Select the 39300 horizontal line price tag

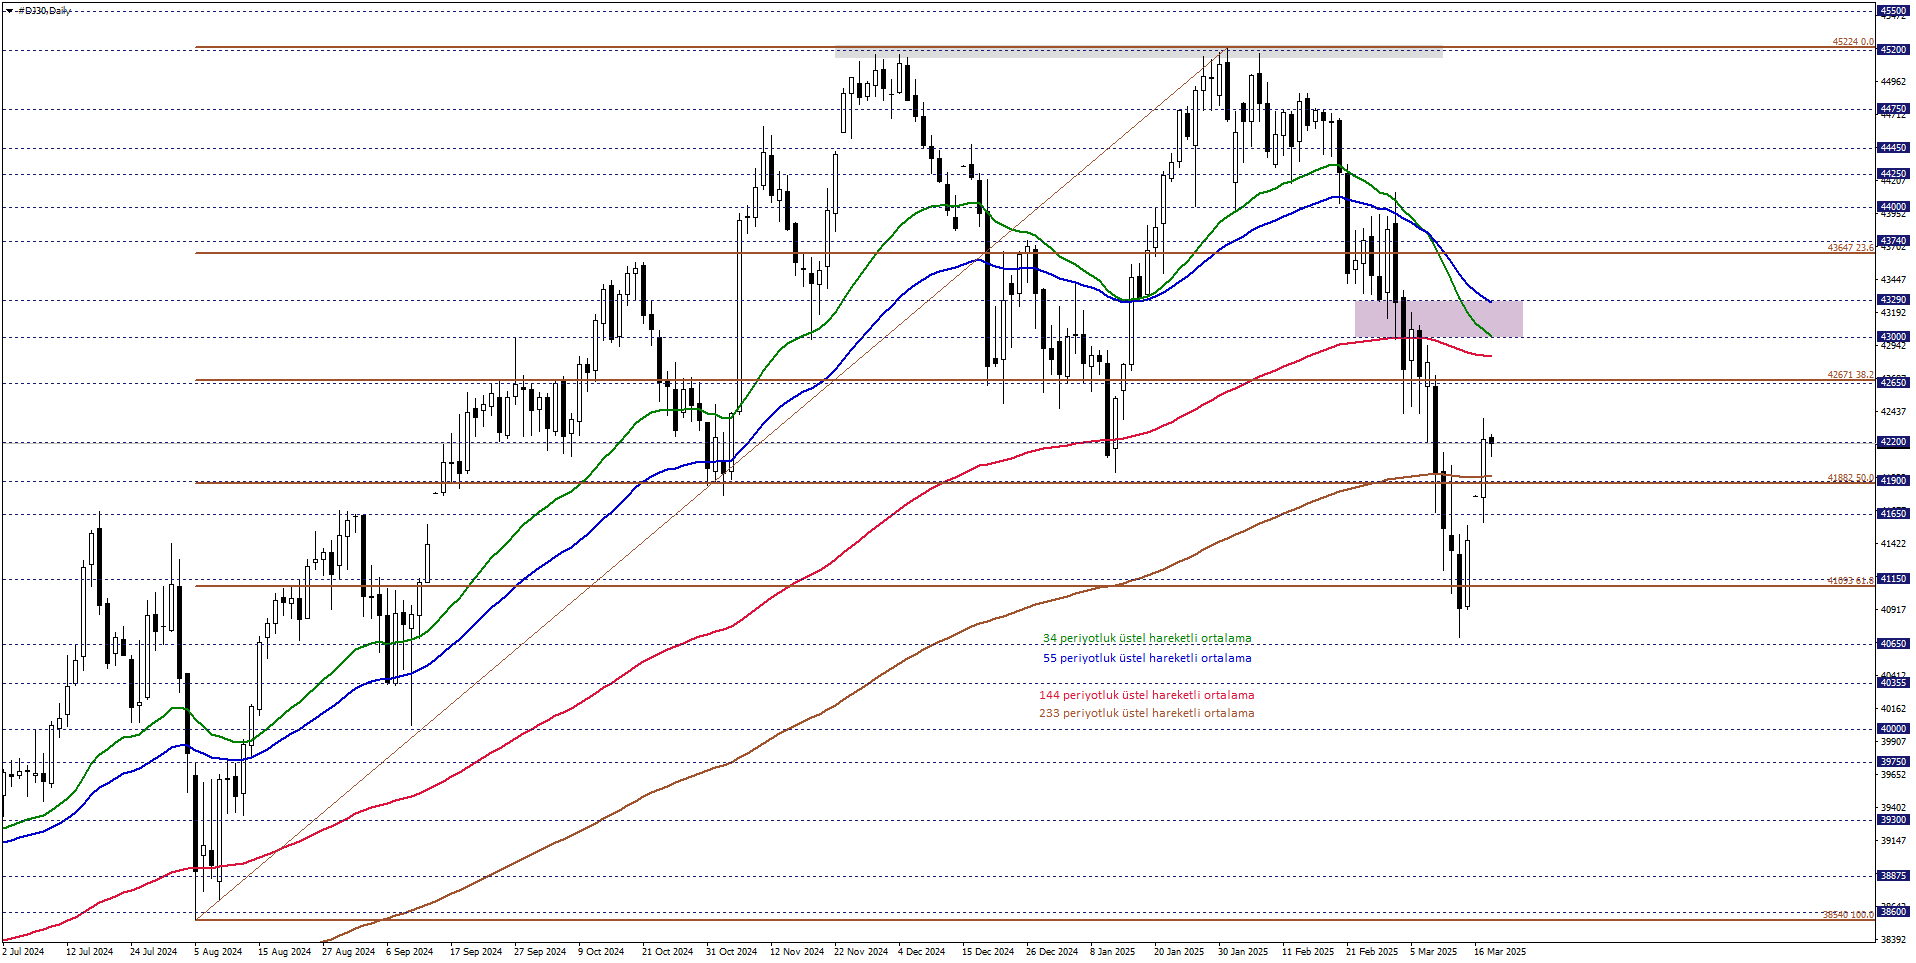(1894, 820)
